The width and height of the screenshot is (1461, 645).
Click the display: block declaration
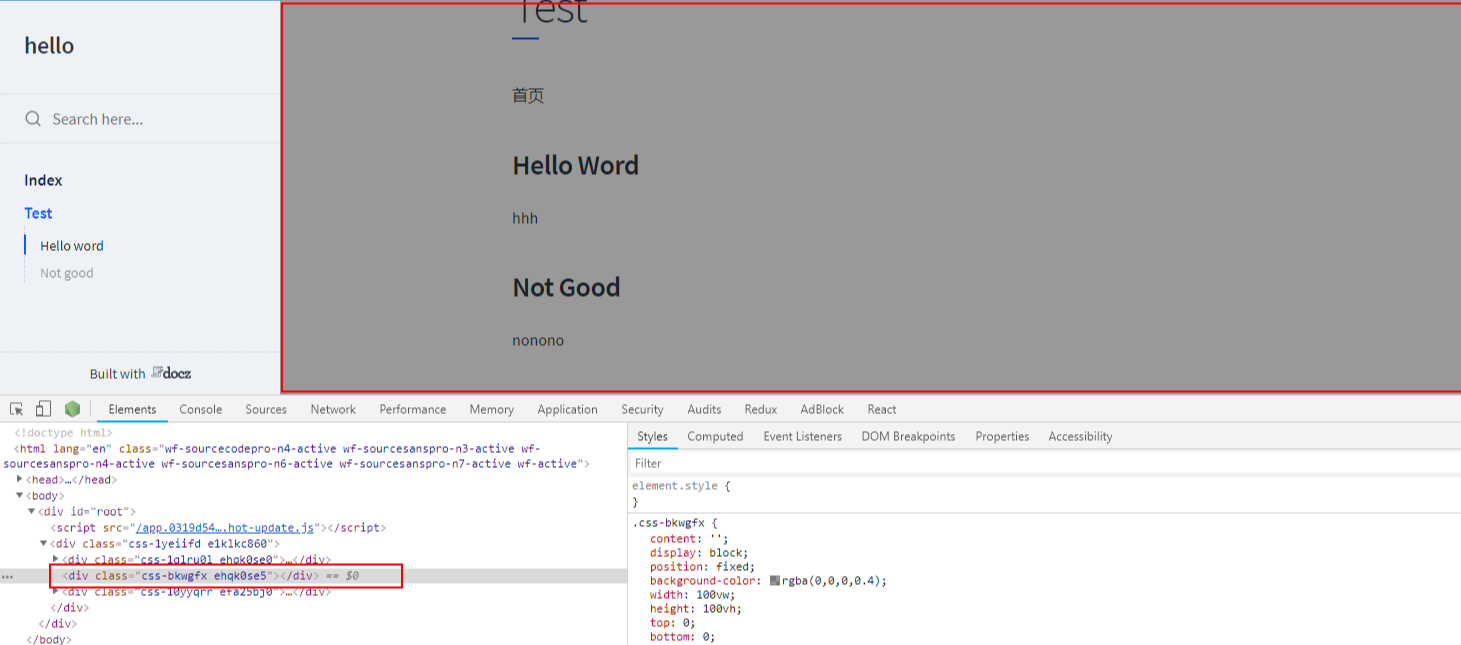point(699,553)
